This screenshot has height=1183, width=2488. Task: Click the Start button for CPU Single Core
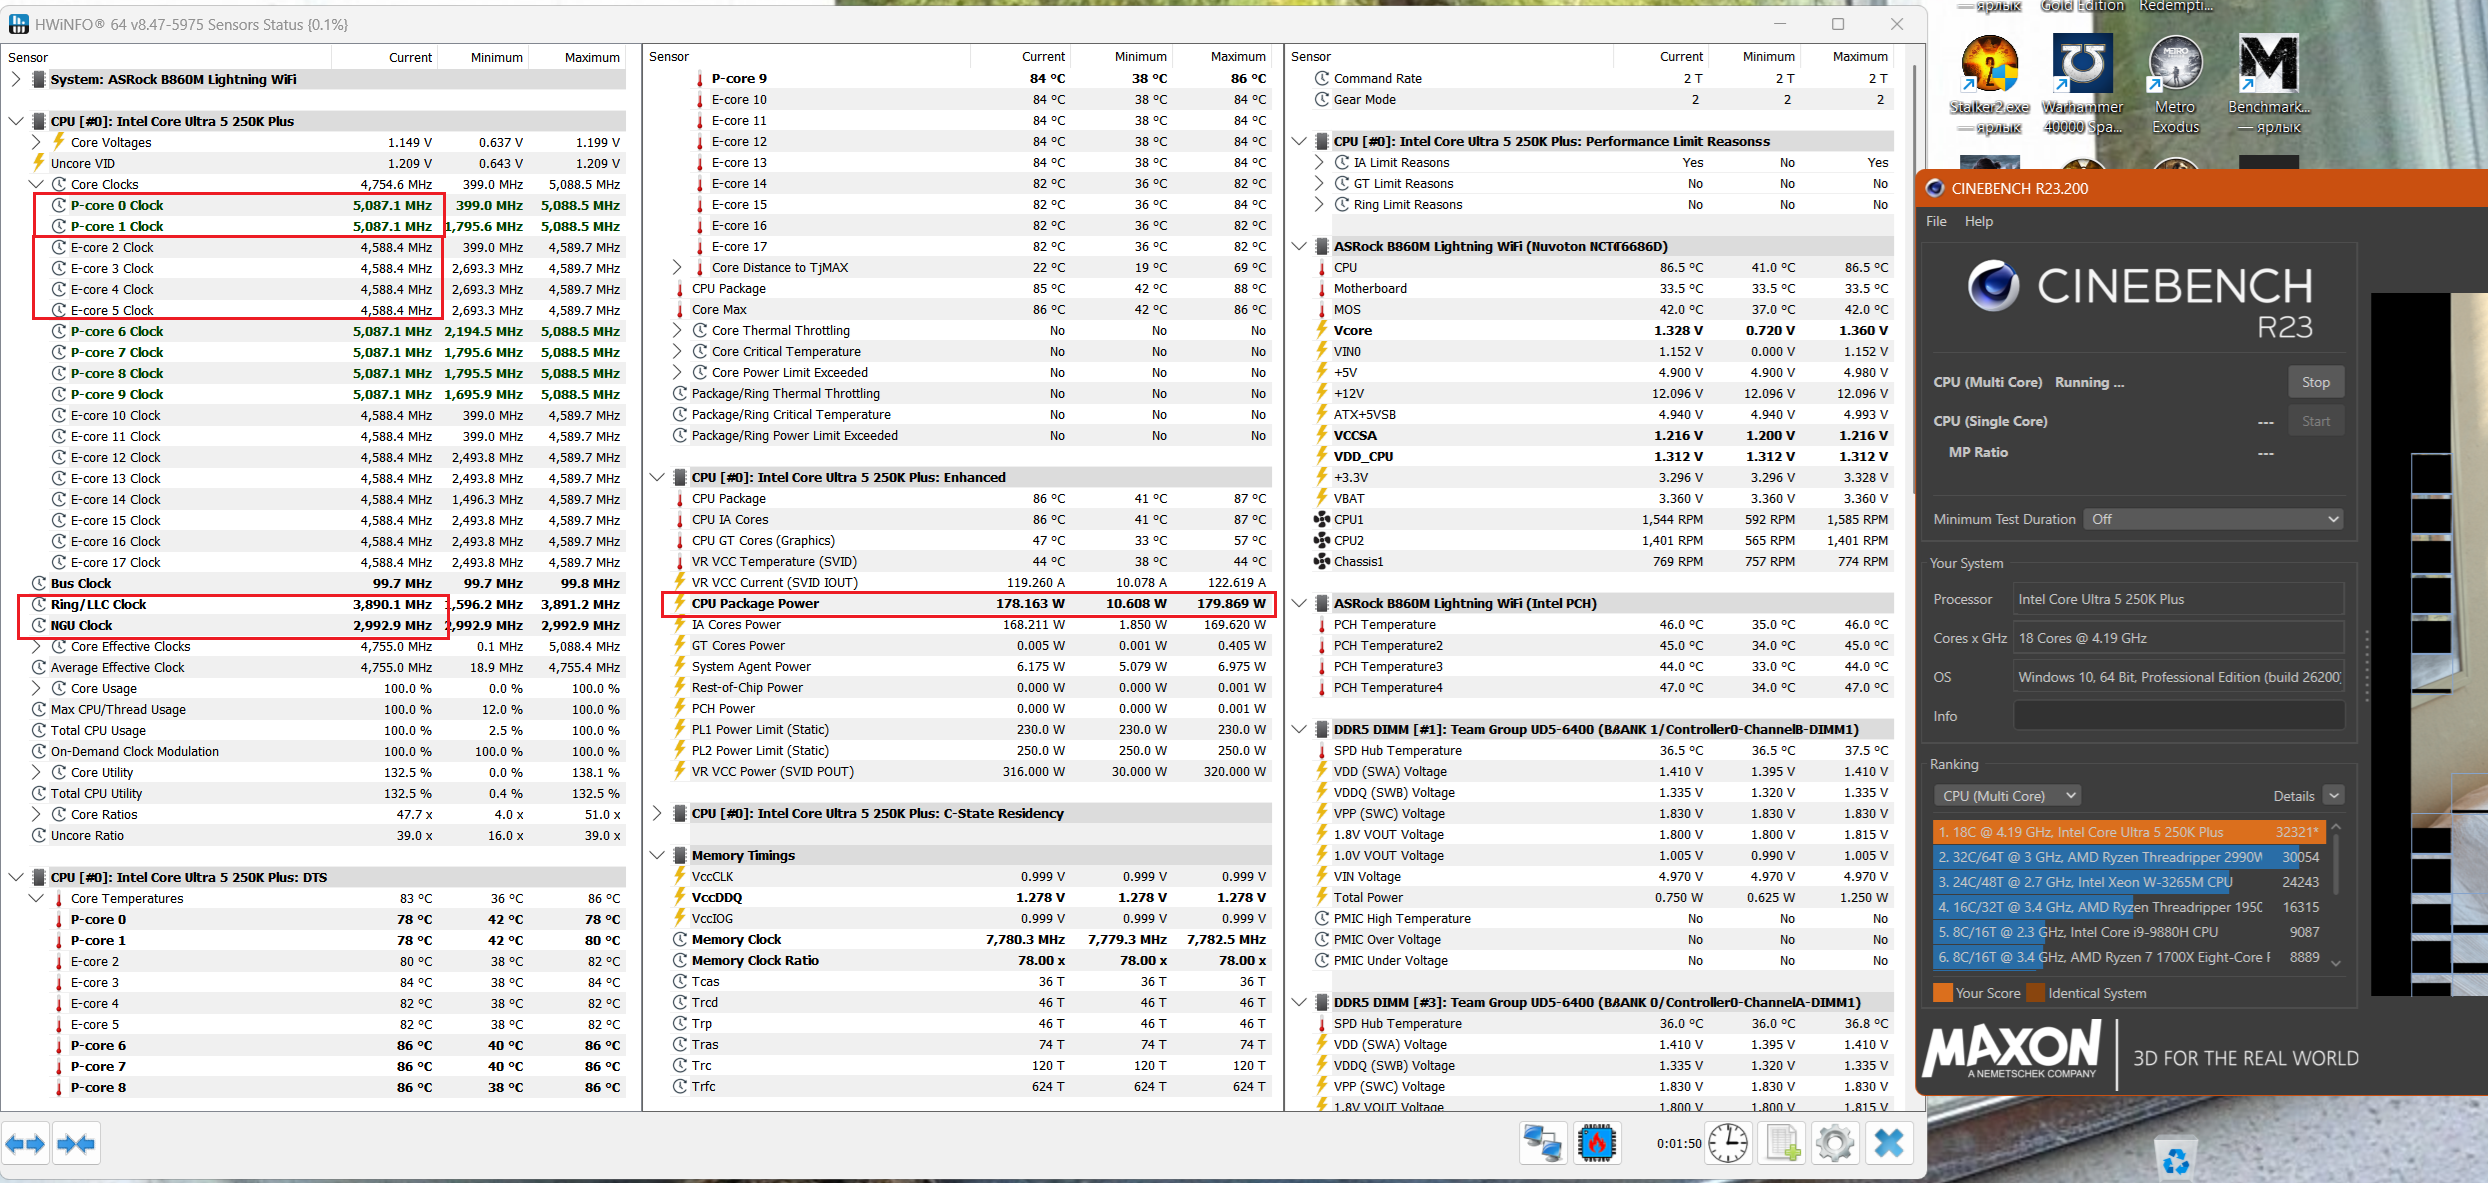coord(2316,422)
